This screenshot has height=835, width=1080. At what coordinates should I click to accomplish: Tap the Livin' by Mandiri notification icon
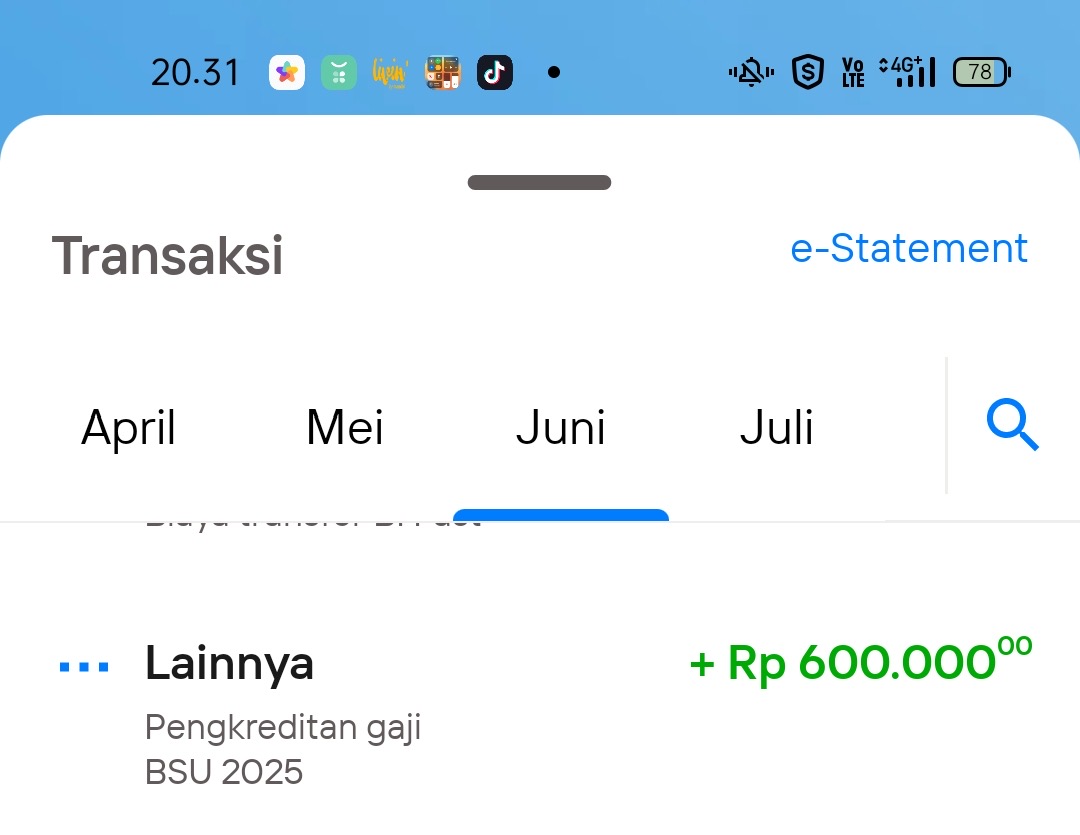pos(390,71)
